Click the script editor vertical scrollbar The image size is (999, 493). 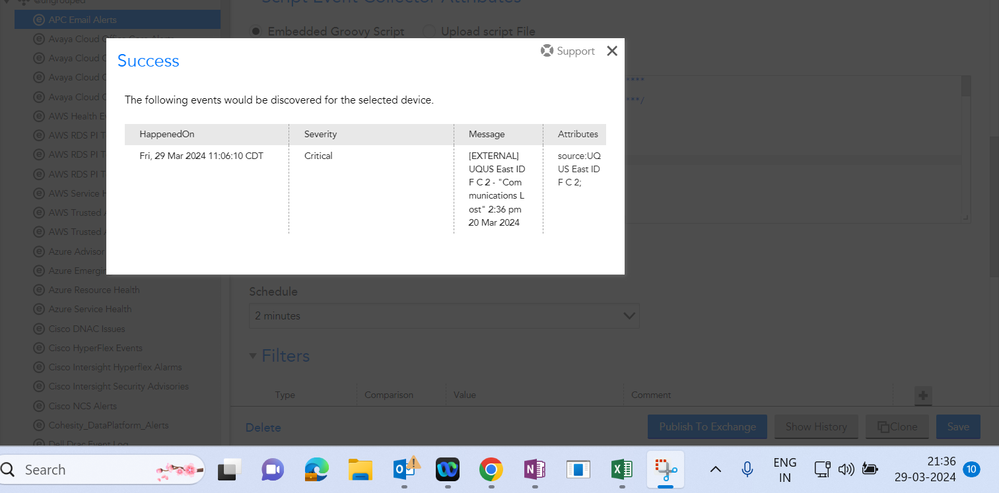[966, 149]
